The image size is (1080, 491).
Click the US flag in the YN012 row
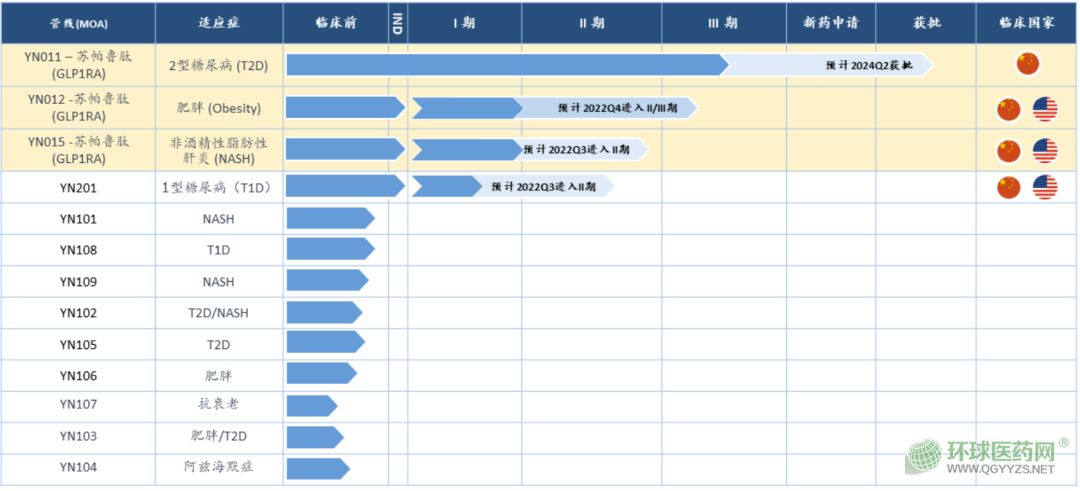click(1045, 109)
